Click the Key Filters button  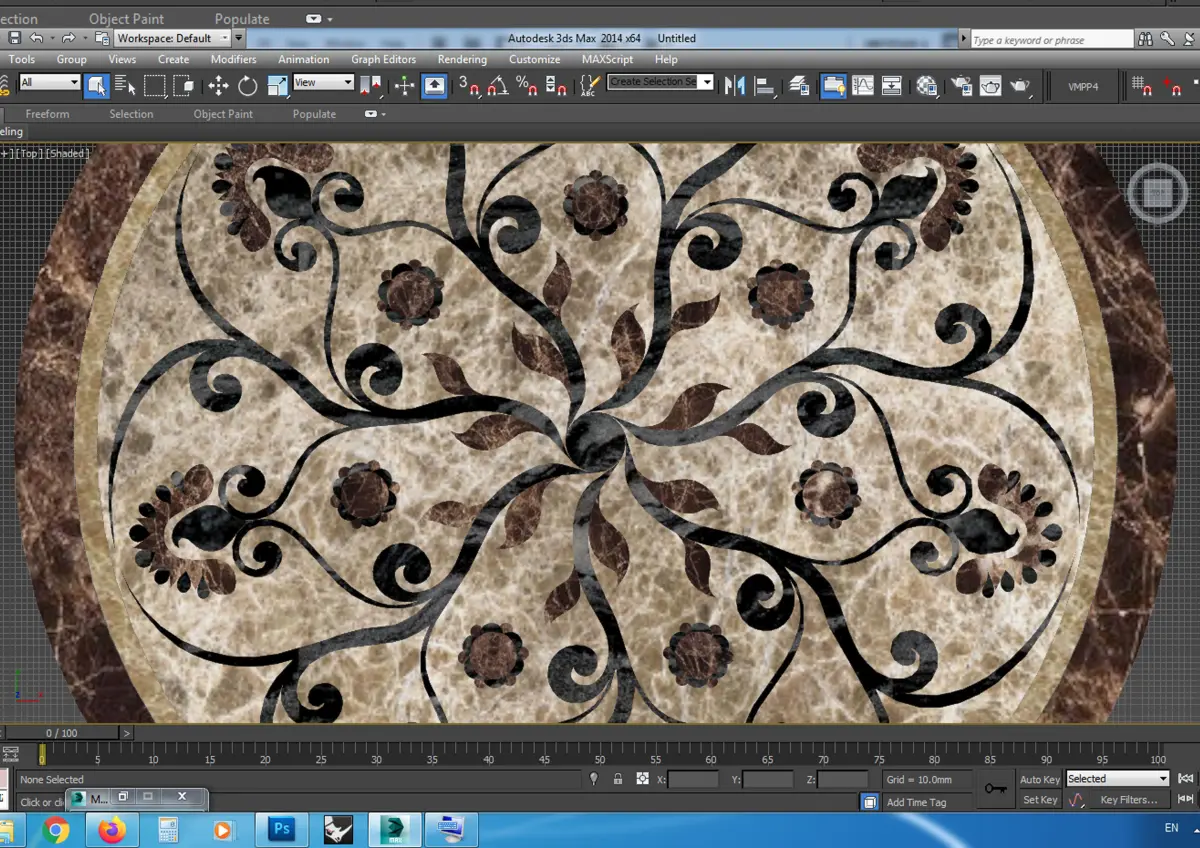pyautogui.click(x=1128, y=800)
